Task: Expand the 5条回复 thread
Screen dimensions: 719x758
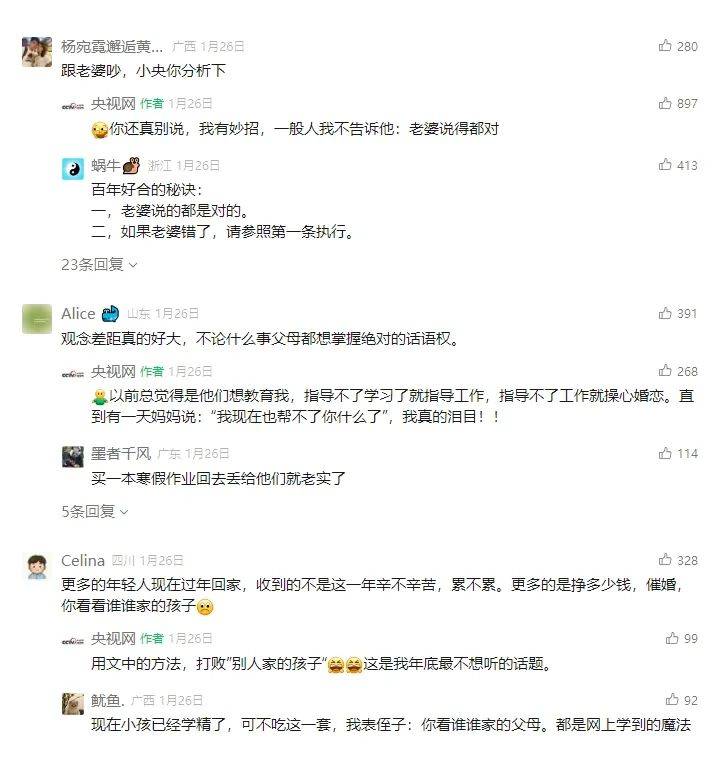Action: [95, 511]
